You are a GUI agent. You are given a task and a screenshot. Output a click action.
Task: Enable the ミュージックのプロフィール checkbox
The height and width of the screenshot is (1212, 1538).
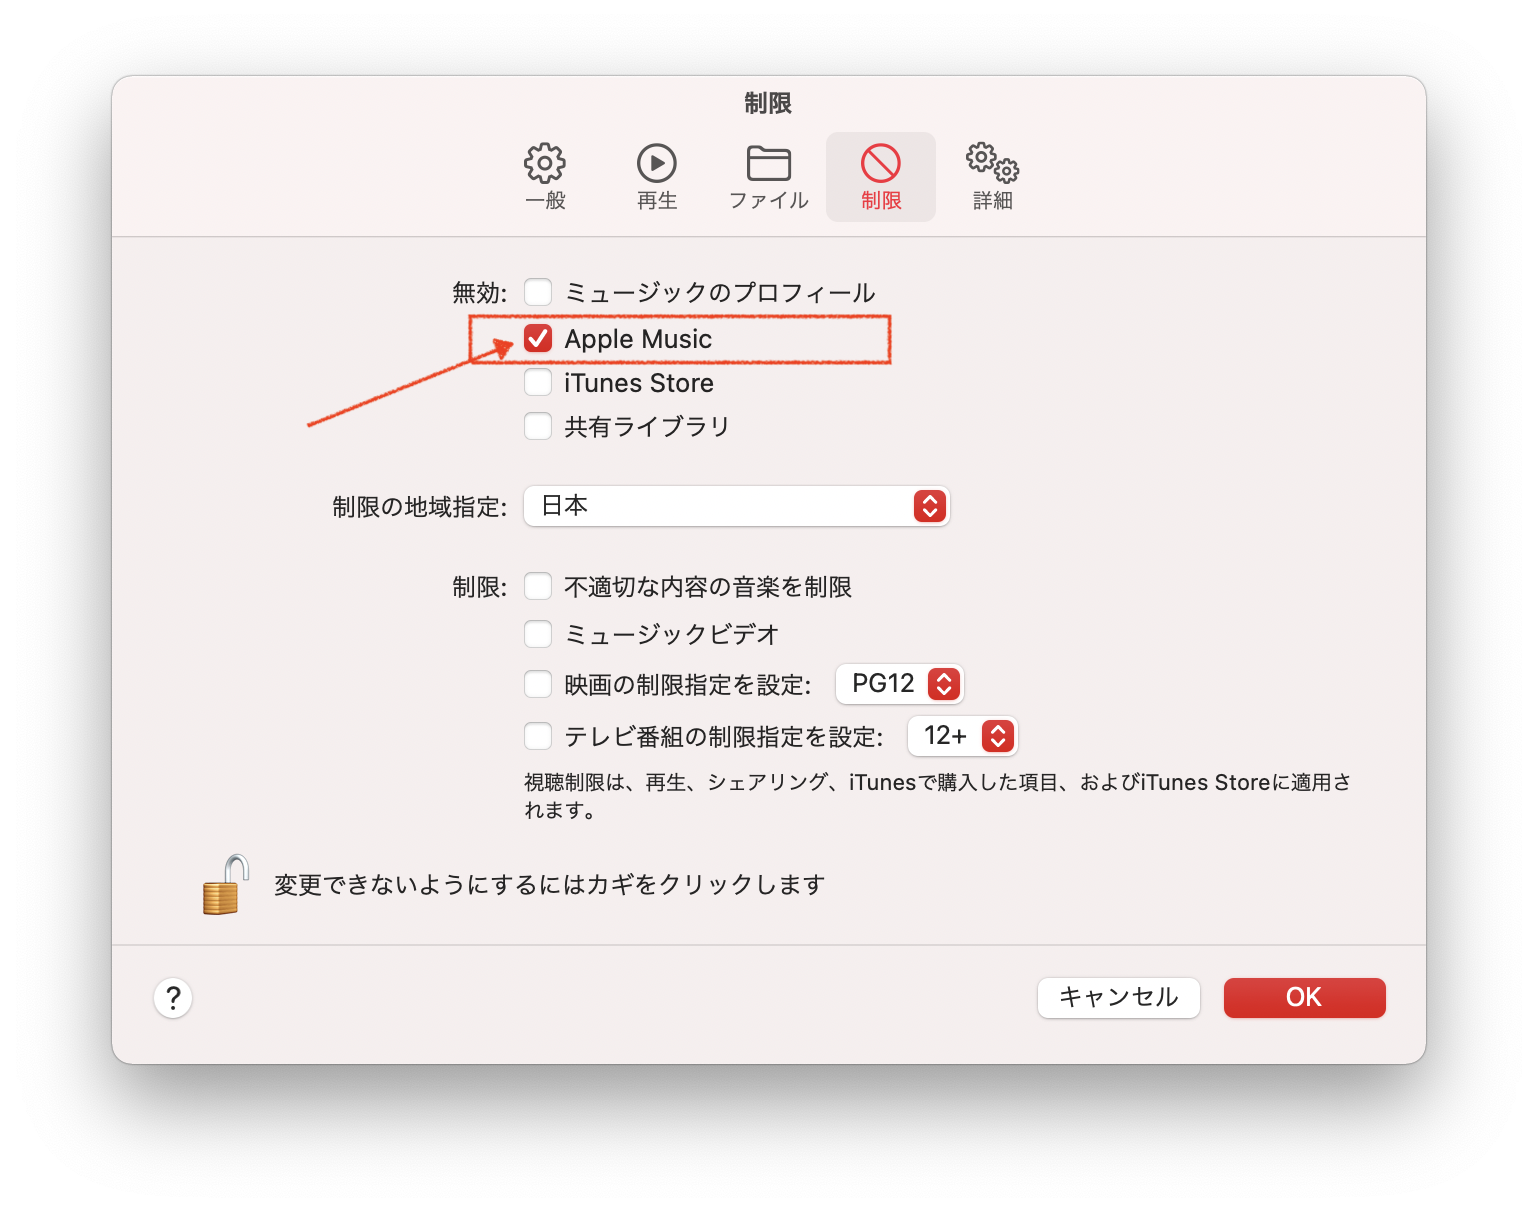(x=538, y=292)
